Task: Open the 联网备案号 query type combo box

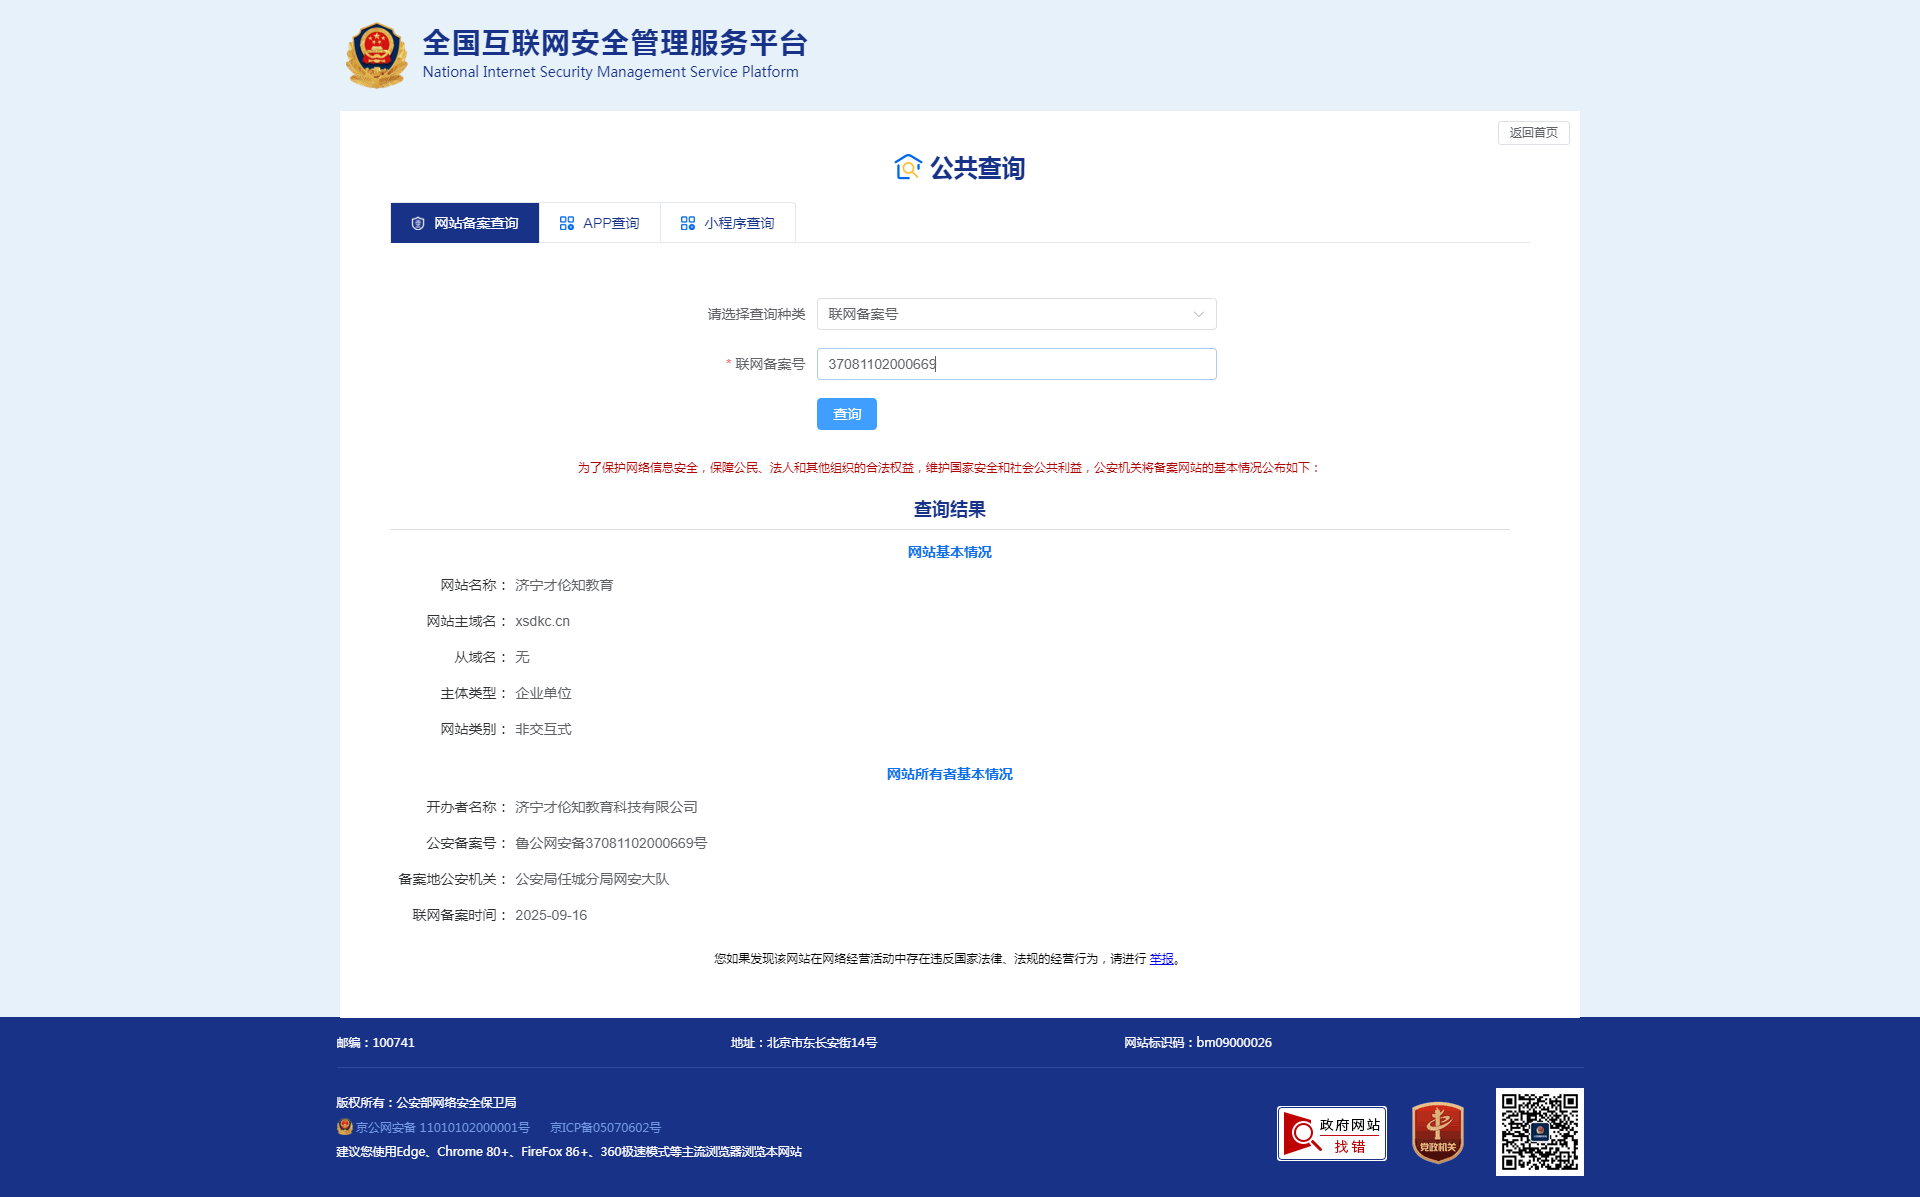Action: 1000,314
